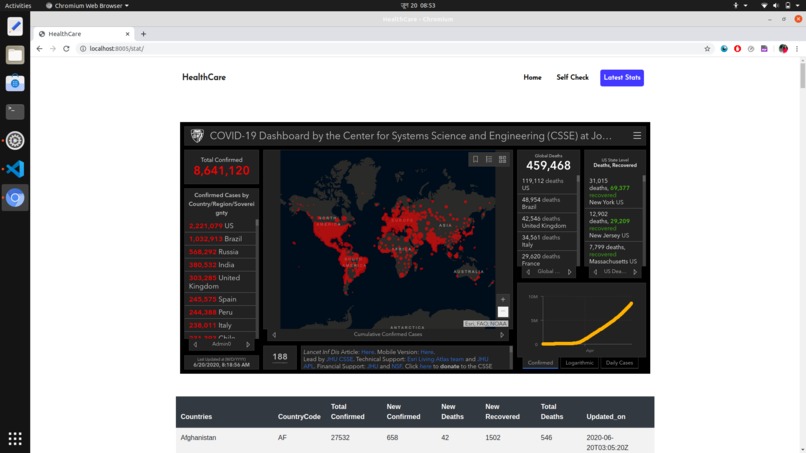This screenshot has width=806, height=453.
Task: Click the Total Confirmed column header
Action: (347, 412)
